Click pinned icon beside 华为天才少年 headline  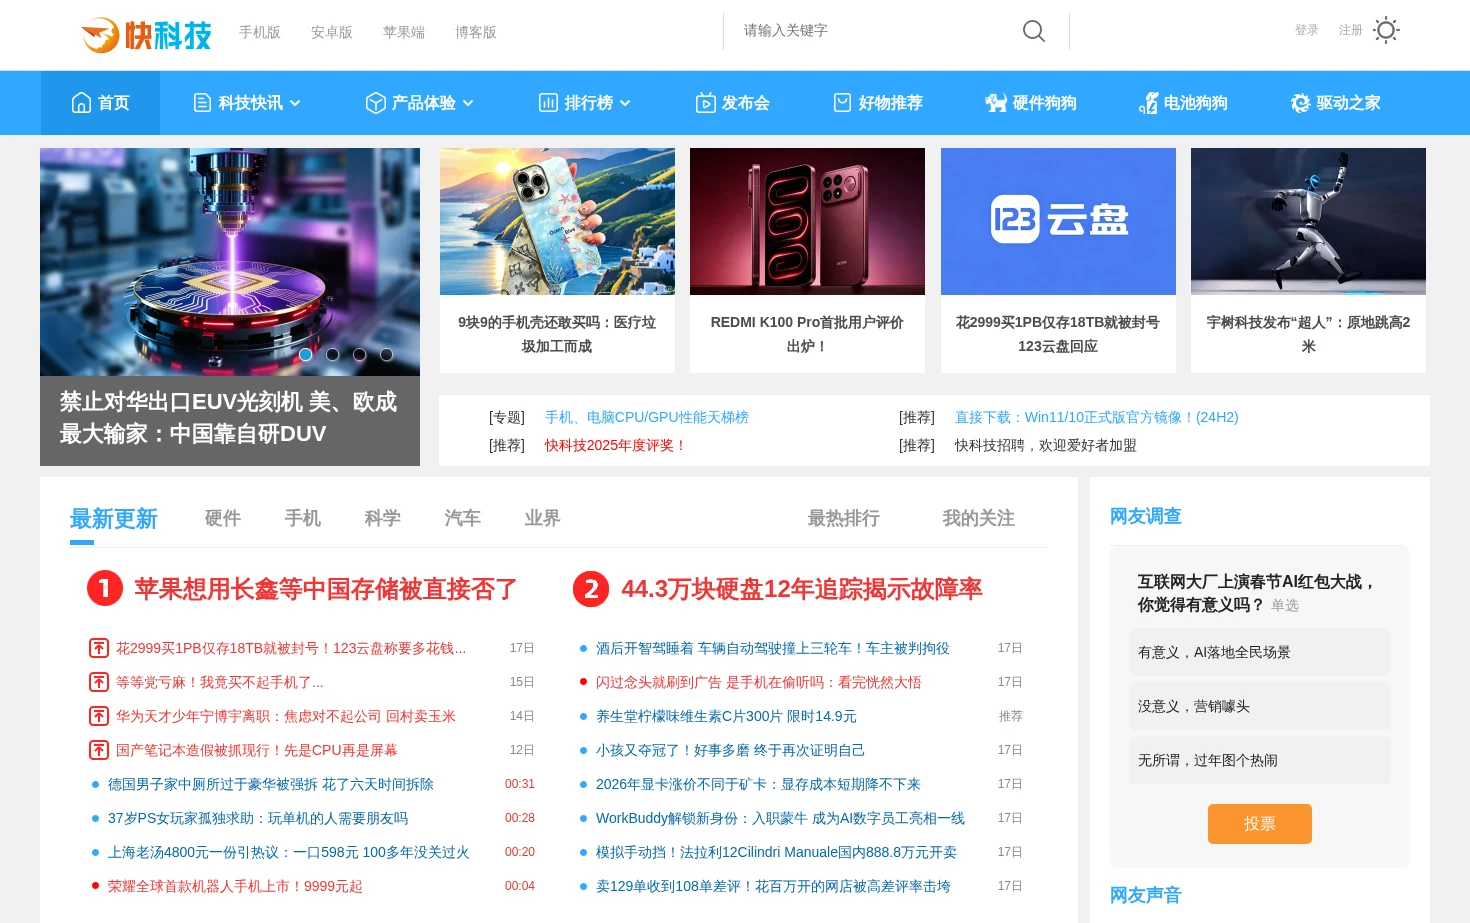99,716
